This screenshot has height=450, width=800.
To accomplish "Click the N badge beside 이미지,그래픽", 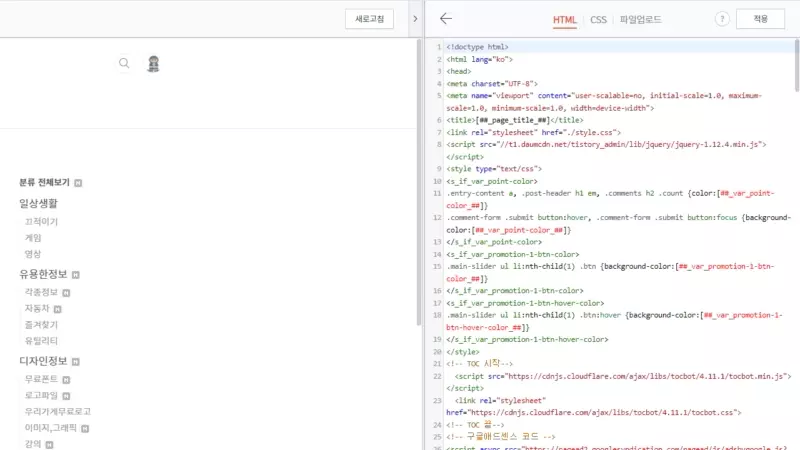I will (x=85, y=429).
